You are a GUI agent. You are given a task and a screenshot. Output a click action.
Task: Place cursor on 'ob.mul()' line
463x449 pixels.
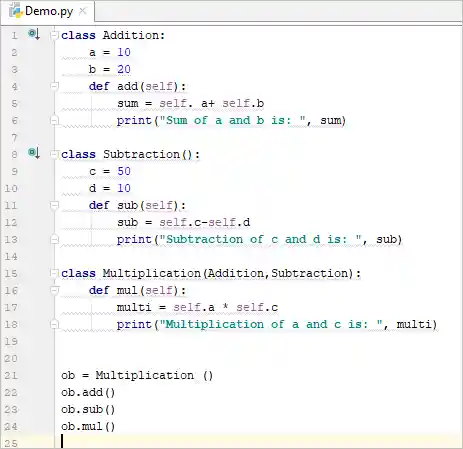(88, 426)
